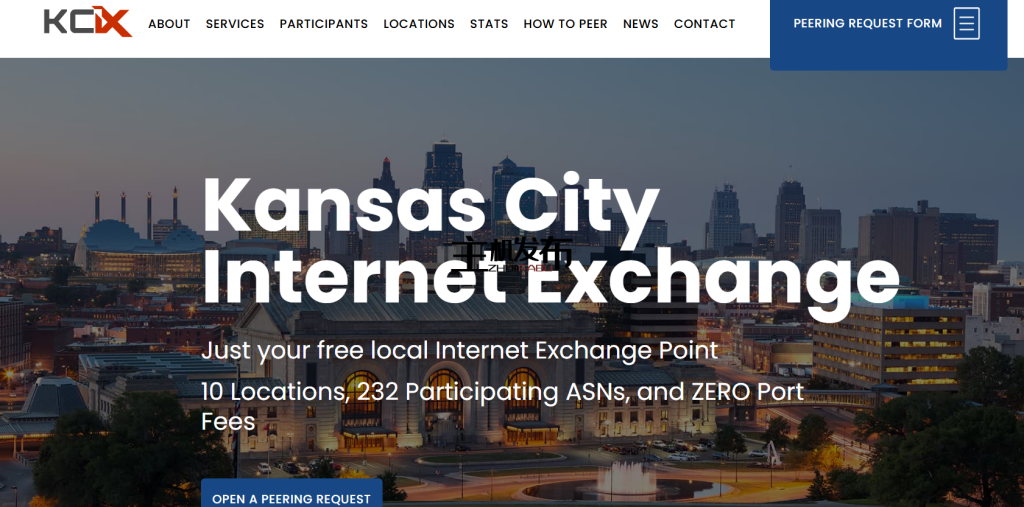Click the Peering Request Form text
Viewport: 1024px width, 507px height.
(x=867, y=24)
